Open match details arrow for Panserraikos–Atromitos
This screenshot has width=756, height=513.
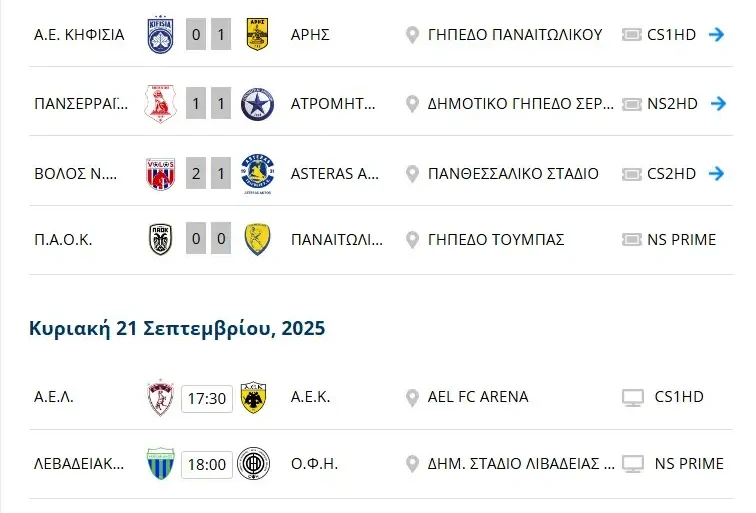point(716,103)
